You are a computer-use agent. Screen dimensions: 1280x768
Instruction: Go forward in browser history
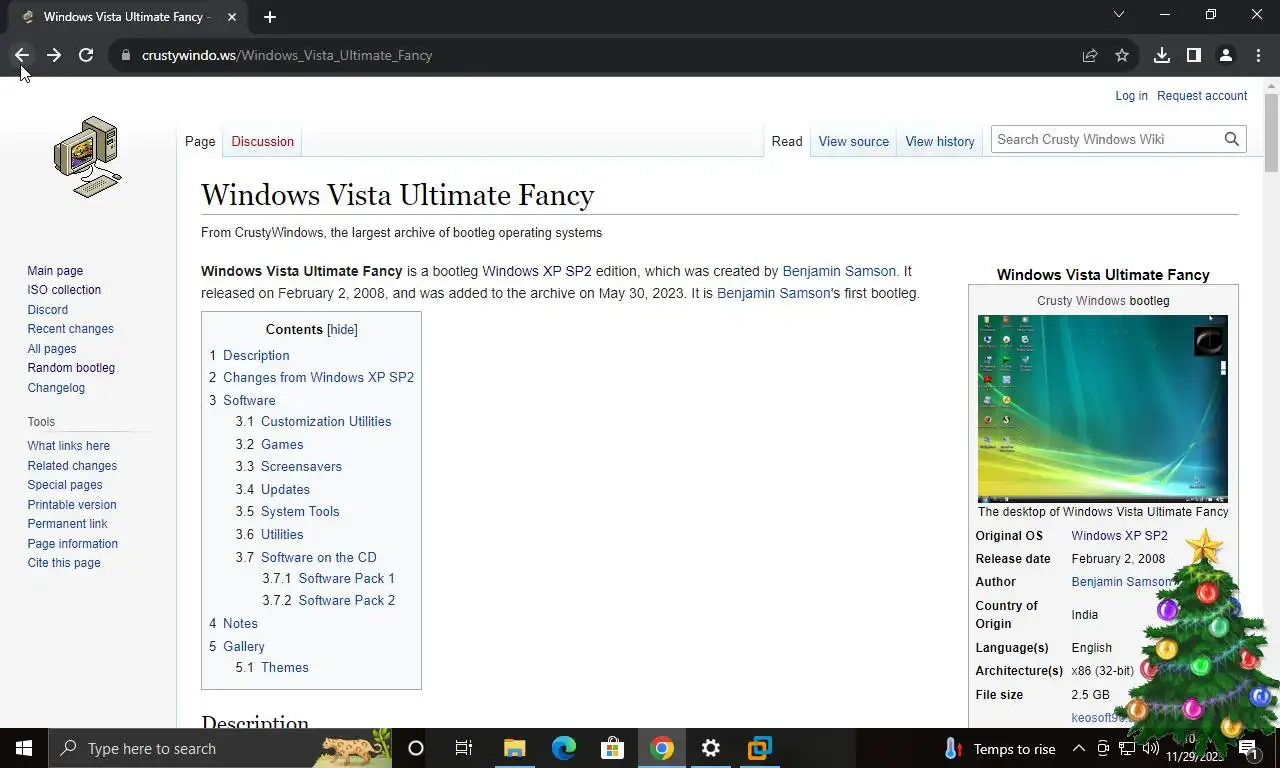pos(54,55)
